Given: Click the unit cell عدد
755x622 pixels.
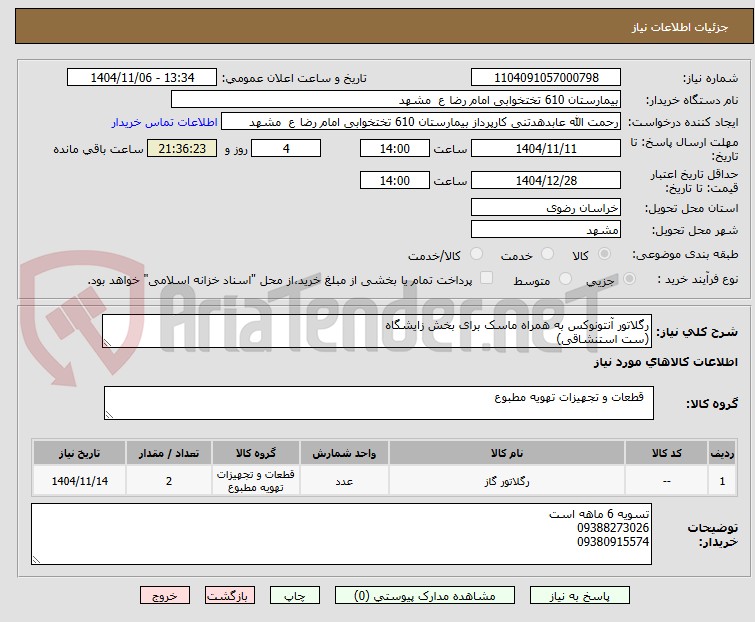Looking at the screenshot, I should click(x=344, y=481).
